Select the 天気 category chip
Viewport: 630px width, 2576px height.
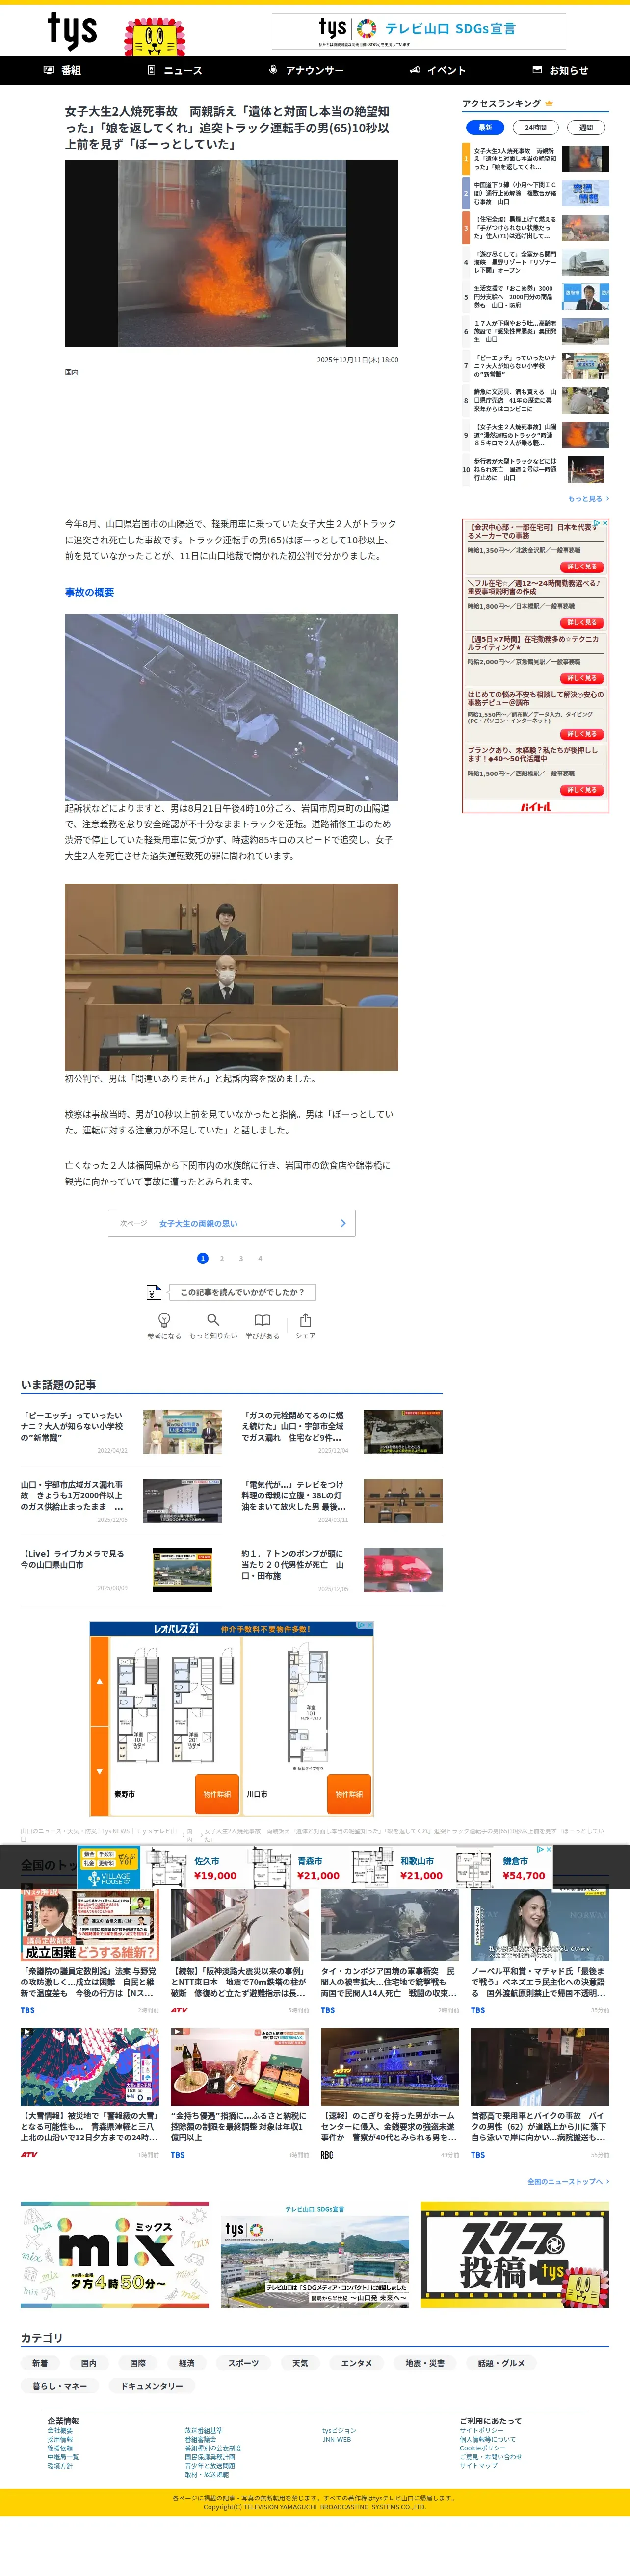300,2363
